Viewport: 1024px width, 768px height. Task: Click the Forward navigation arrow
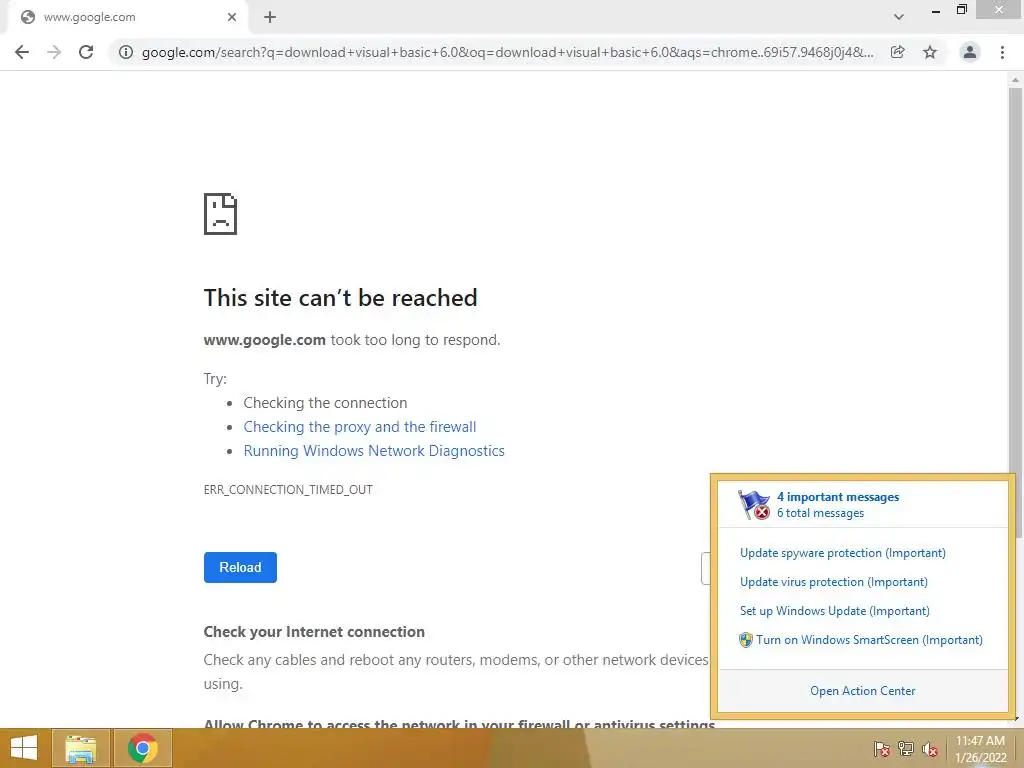pos(54,52)
